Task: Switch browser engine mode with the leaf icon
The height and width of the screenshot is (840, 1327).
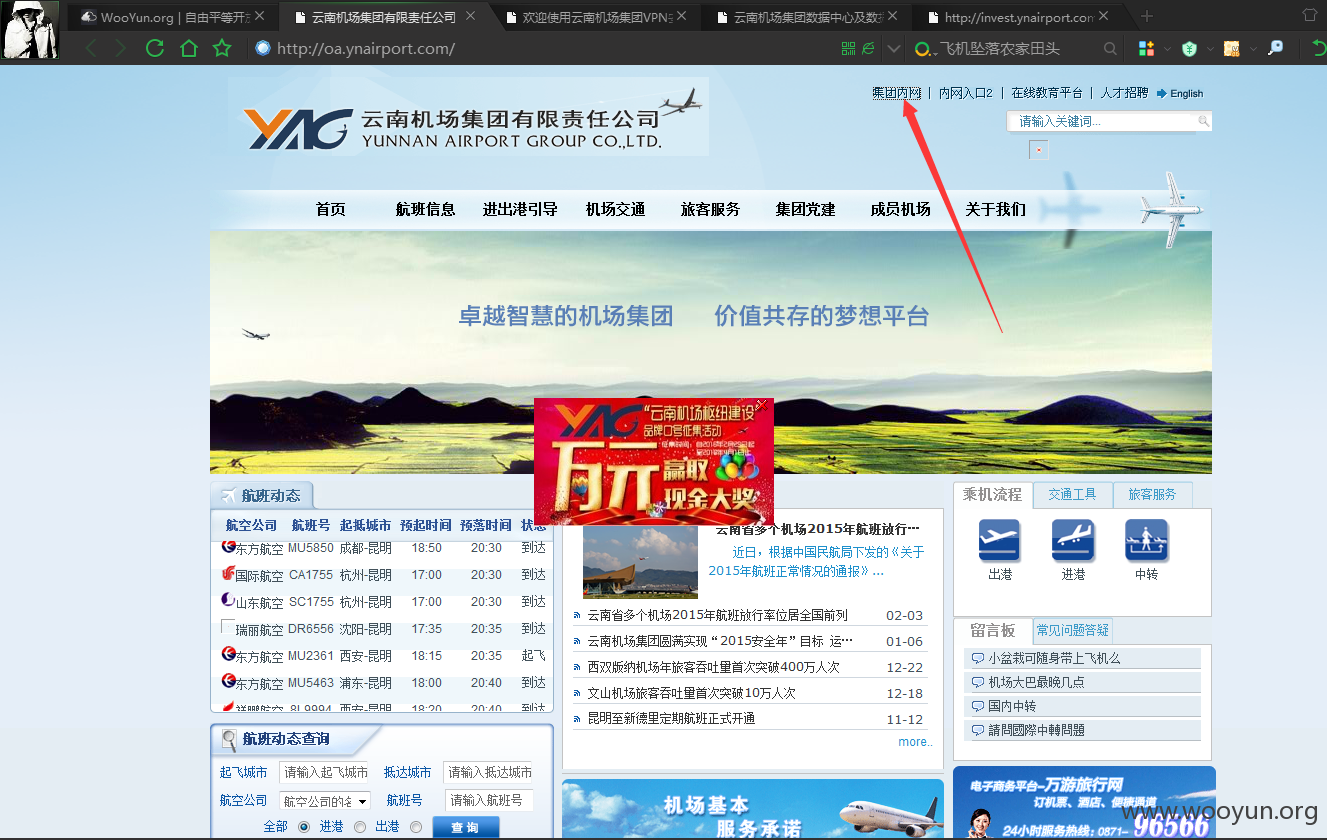Action: pos(868,48)
